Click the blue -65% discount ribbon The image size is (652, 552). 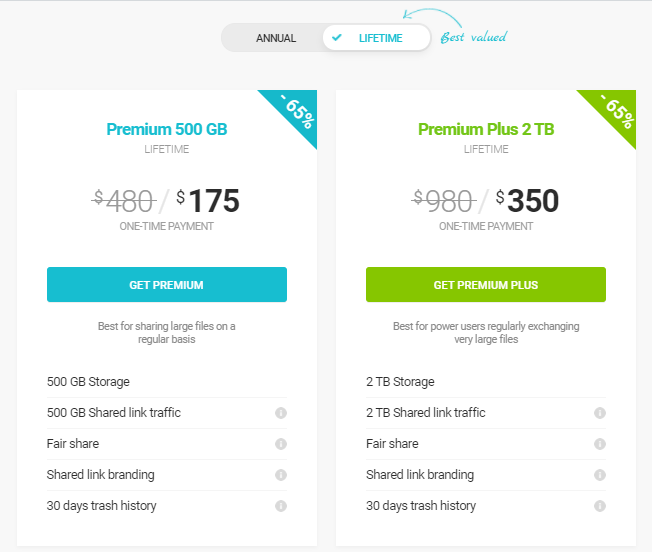click(297, 111)
